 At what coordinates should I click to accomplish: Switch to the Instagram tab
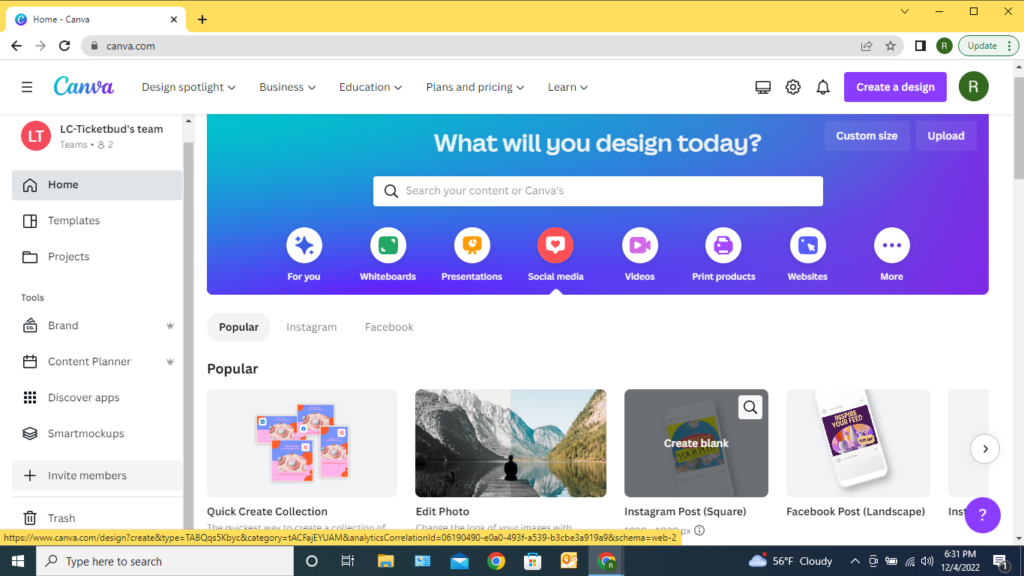312,327
